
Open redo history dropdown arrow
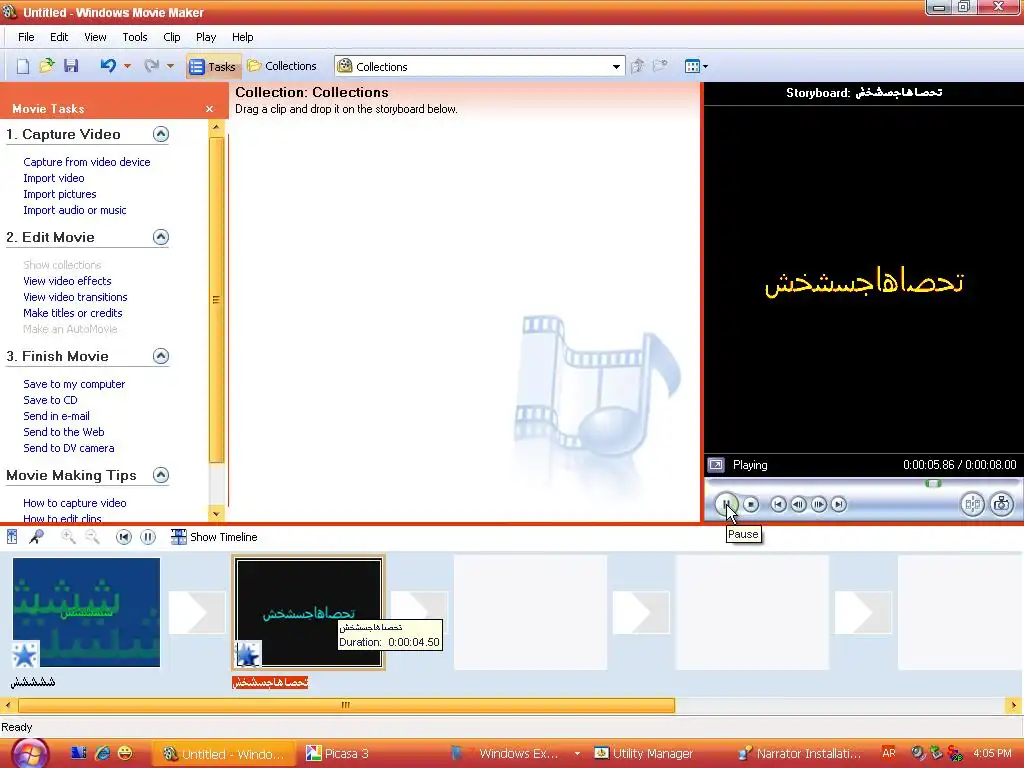[x=170, y=66]
